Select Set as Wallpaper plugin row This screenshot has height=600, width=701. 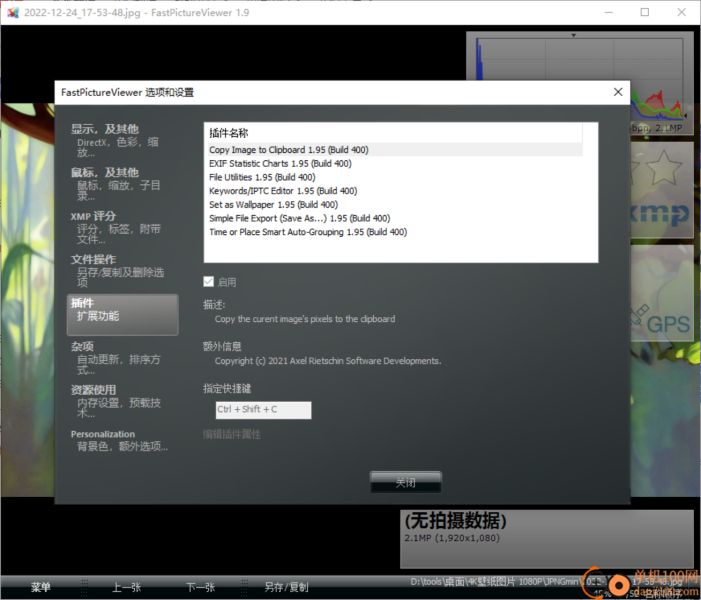point(395,205)
